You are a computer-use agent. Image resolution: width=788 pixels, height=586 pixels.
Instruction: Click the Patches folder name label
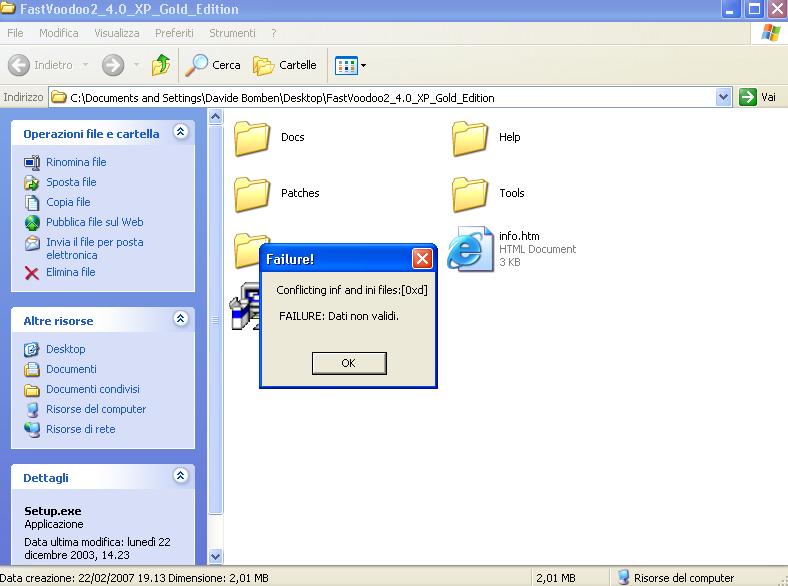pyautogui.click(x=300, y=193)
